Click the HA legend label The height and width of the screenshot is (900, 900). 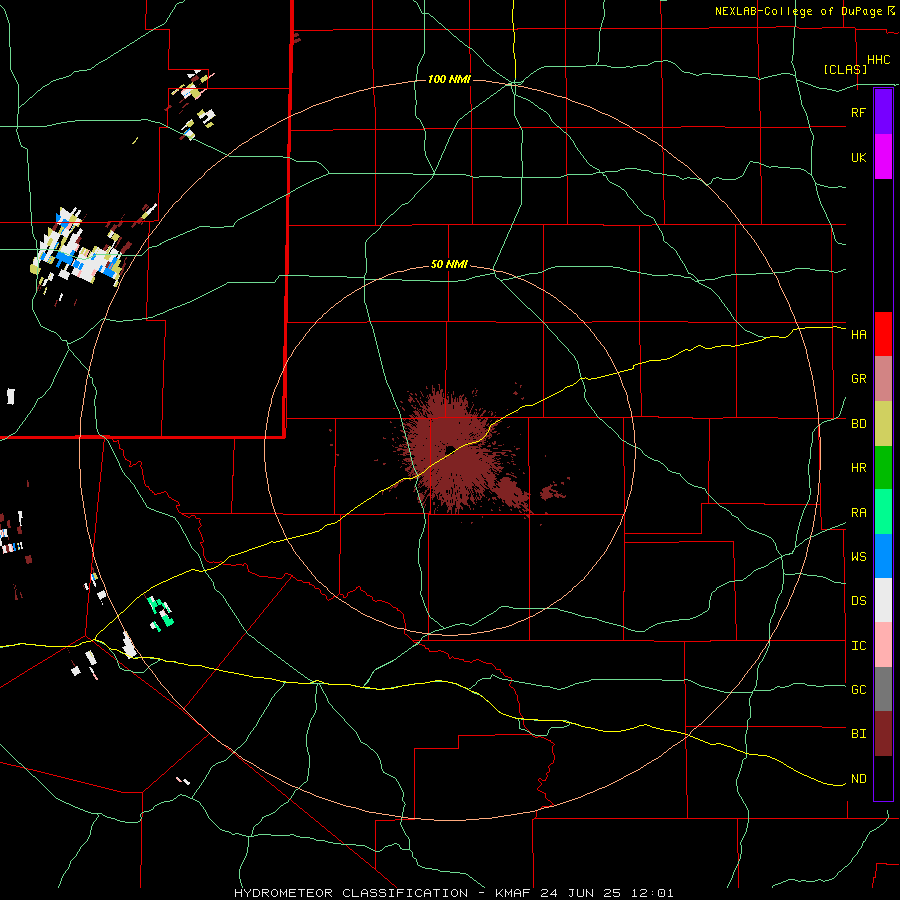coord(858,334)
